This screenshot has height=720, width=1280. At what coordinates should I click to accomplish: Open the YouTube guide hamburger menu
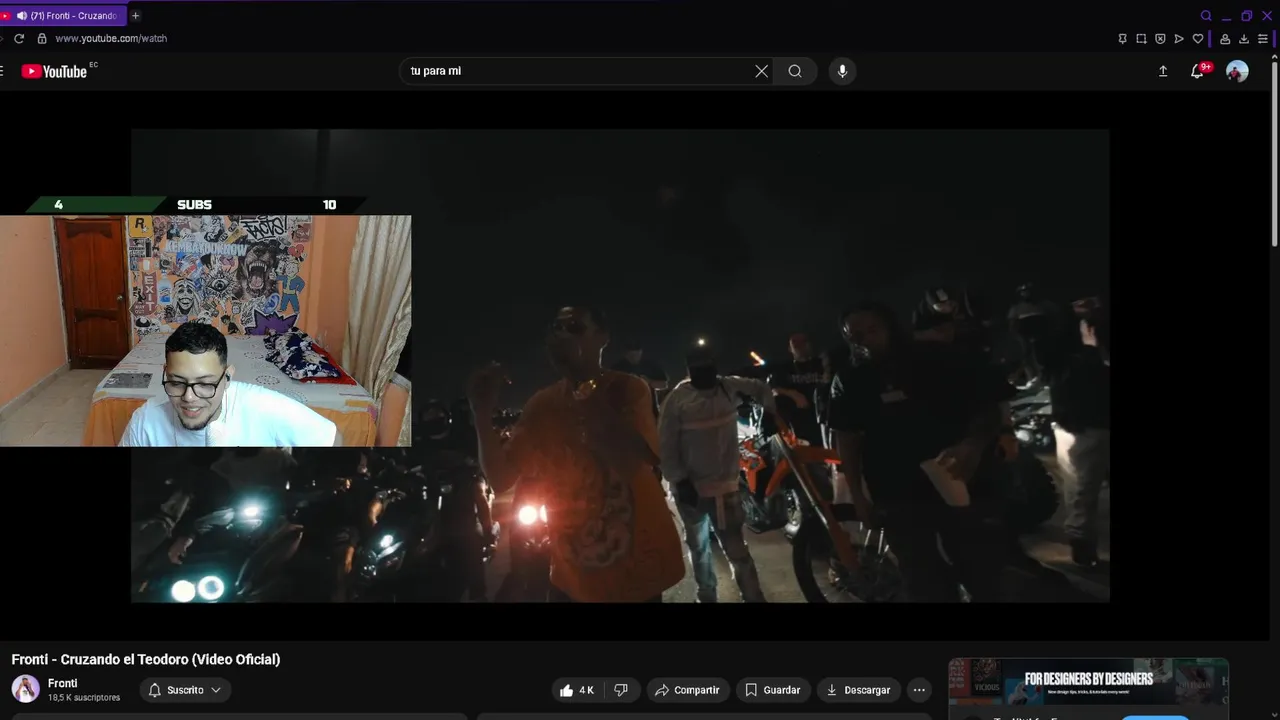tap(2, 71)
